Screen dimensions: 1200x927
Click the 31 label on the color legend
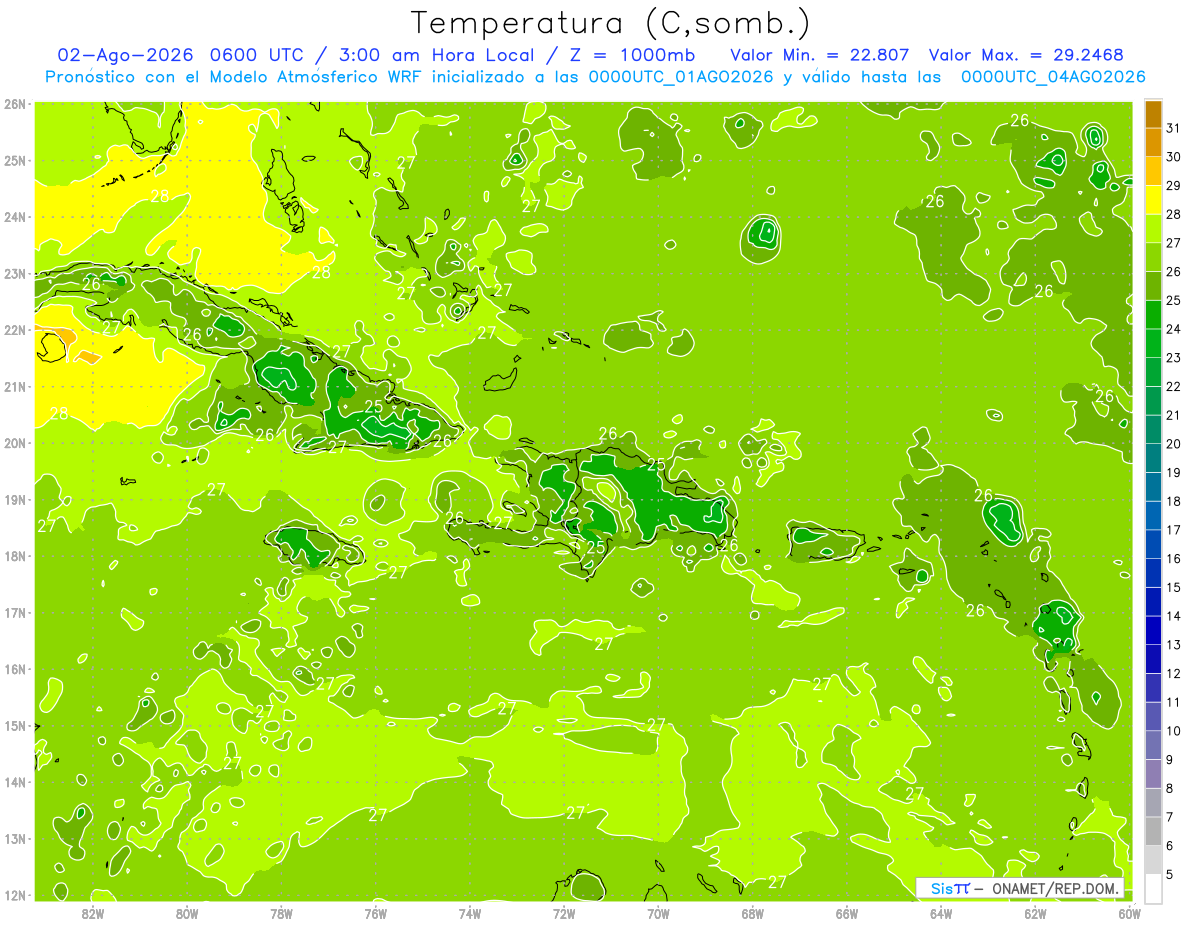[1173, 128]
